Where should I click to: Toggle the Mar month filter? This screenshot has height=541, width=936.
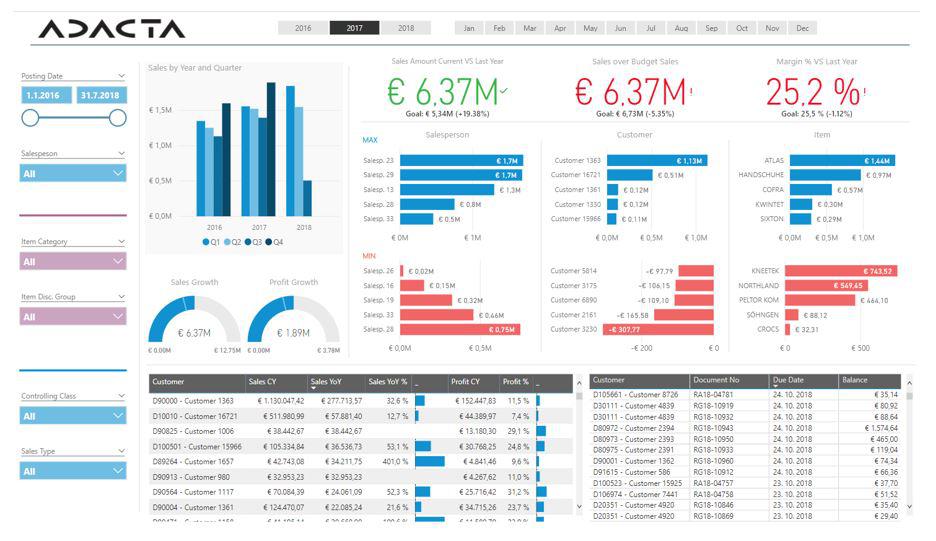529,28
